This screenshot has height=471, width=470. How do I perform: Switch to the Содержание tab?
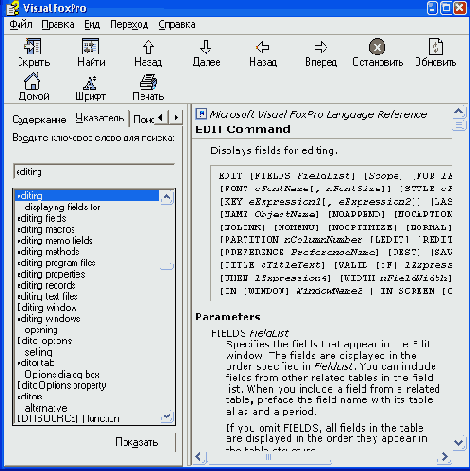pyautogui.click(x=39, y=119)
